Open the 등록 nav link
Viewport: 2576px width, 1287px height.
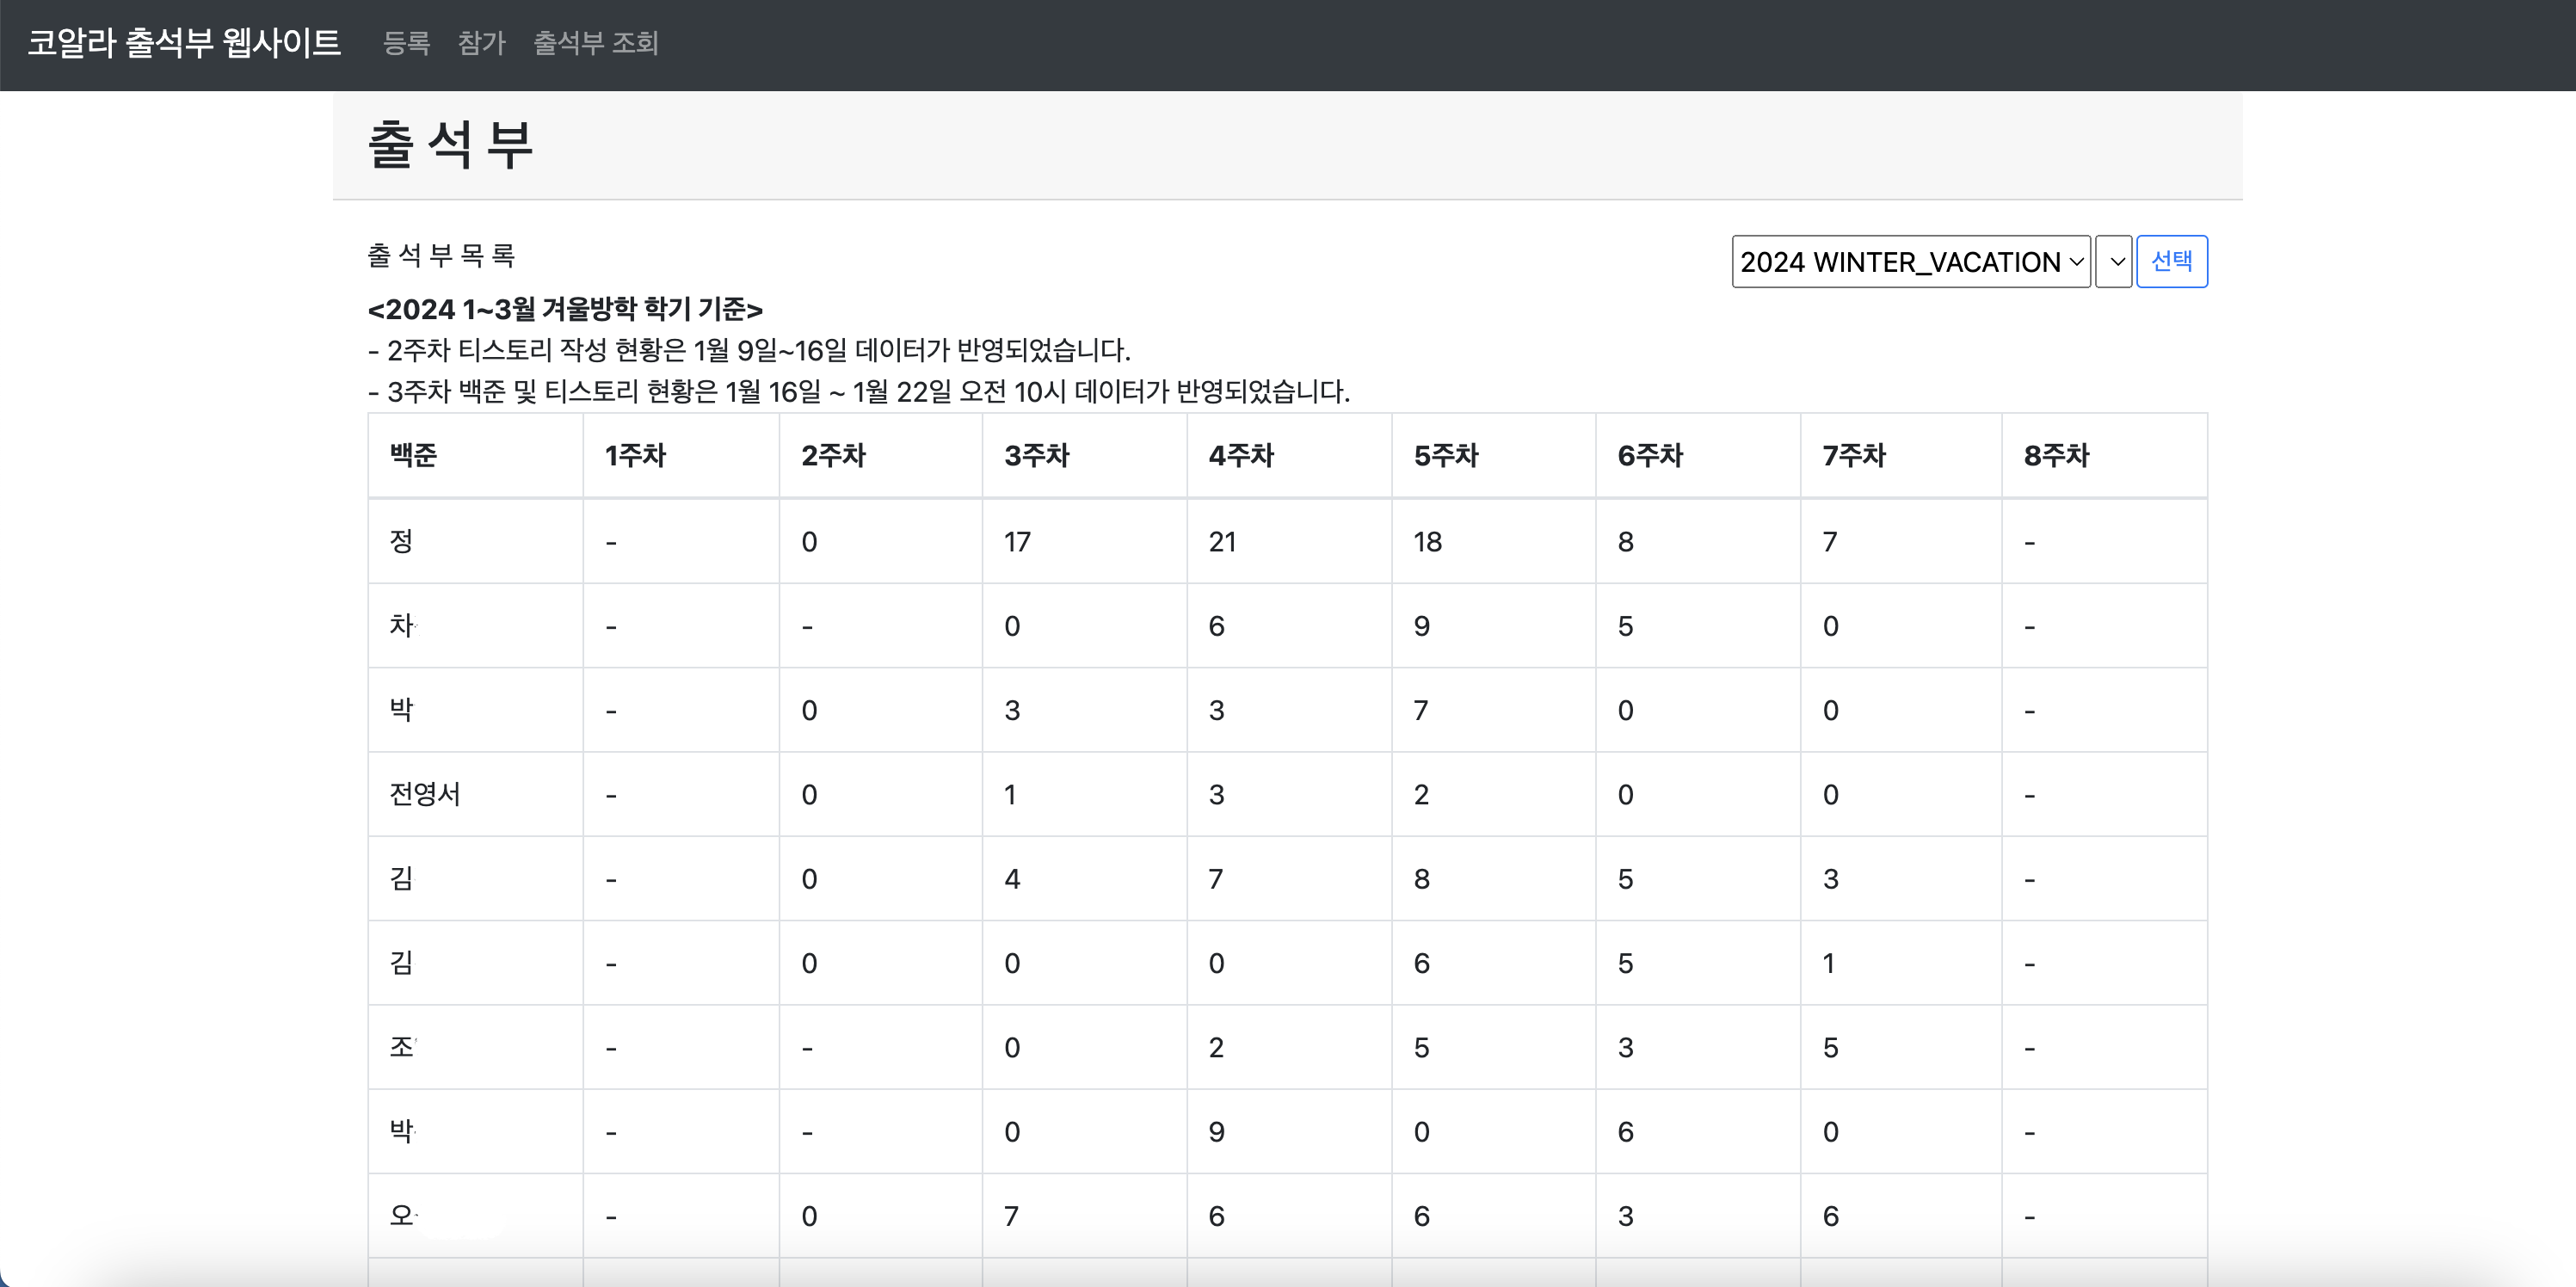pos(406,43)
